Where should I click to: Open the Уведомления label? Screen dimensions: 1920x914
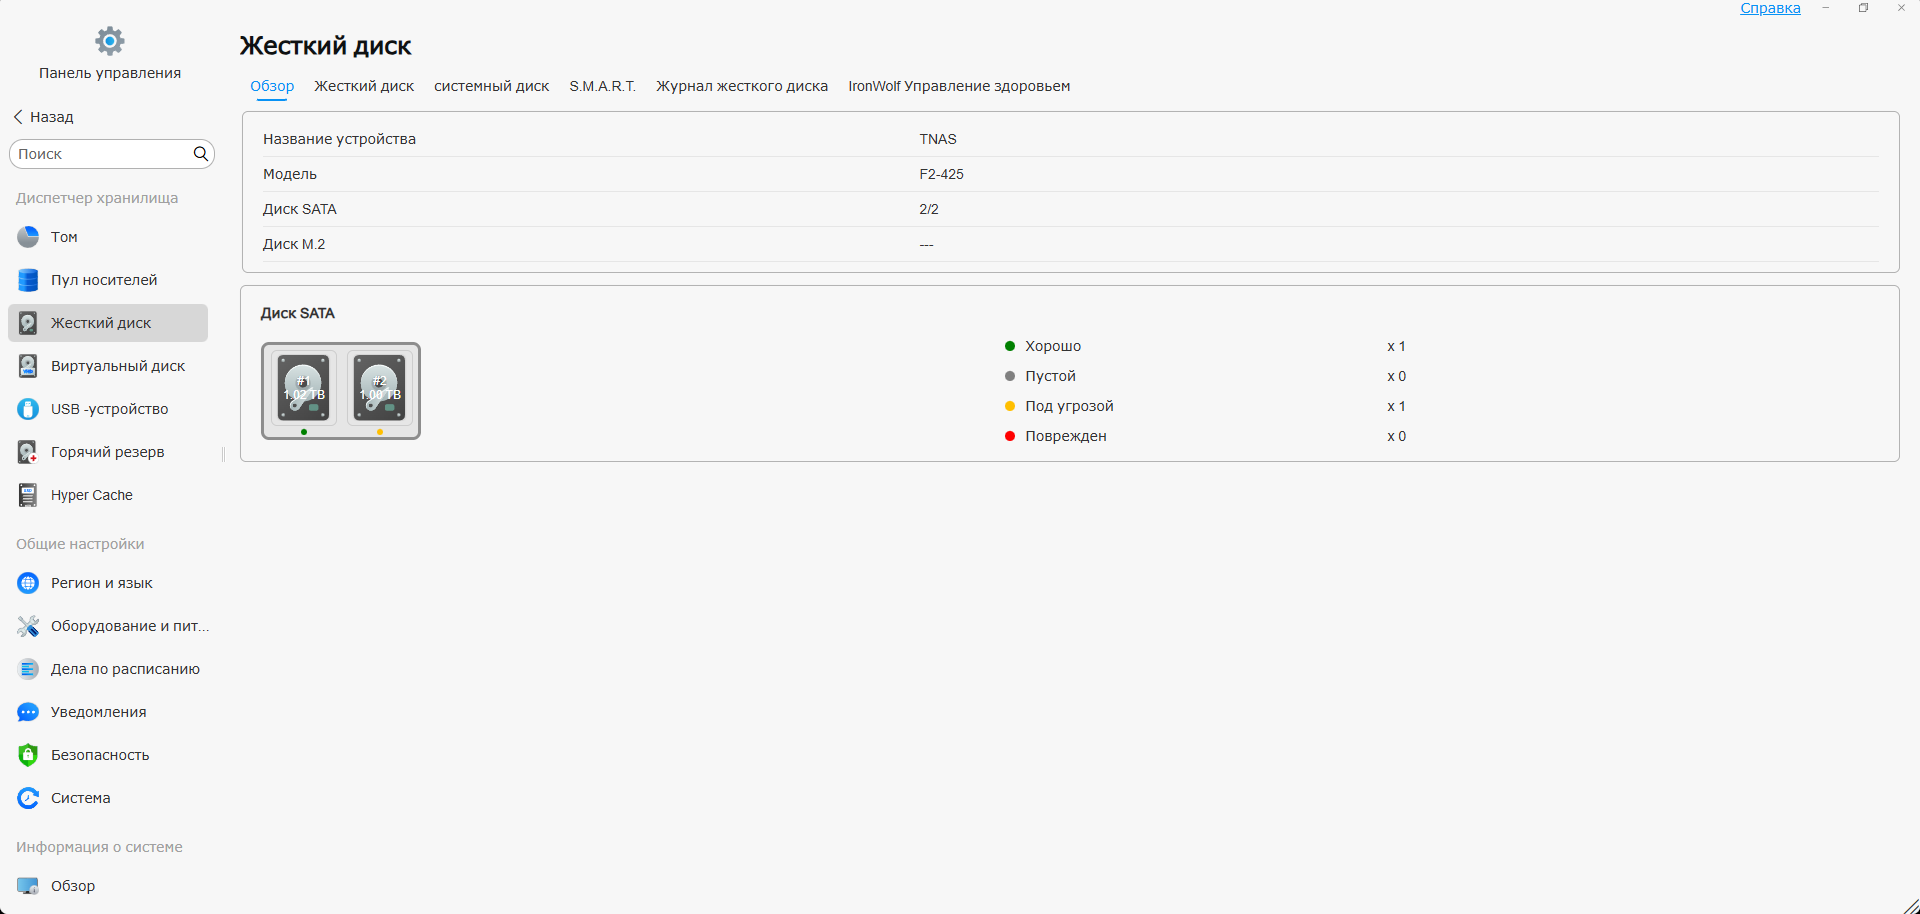[99, 712]
